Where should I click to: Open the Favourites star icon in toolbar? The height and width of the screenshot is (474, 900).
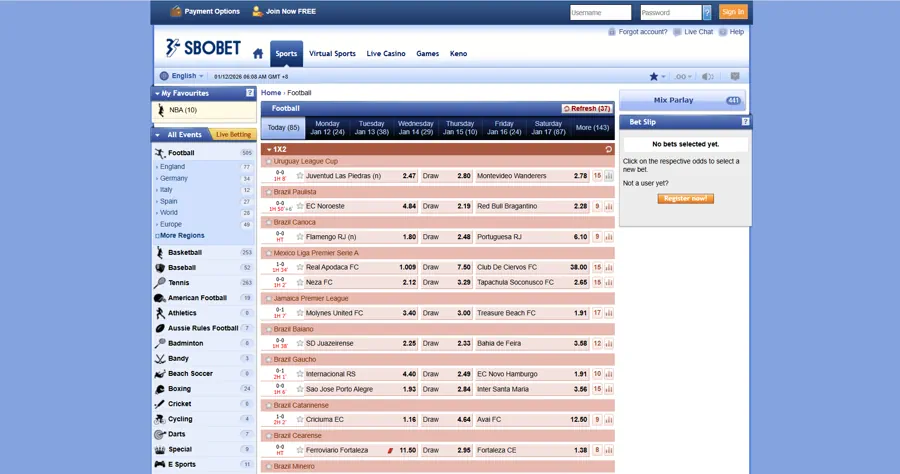653,76
